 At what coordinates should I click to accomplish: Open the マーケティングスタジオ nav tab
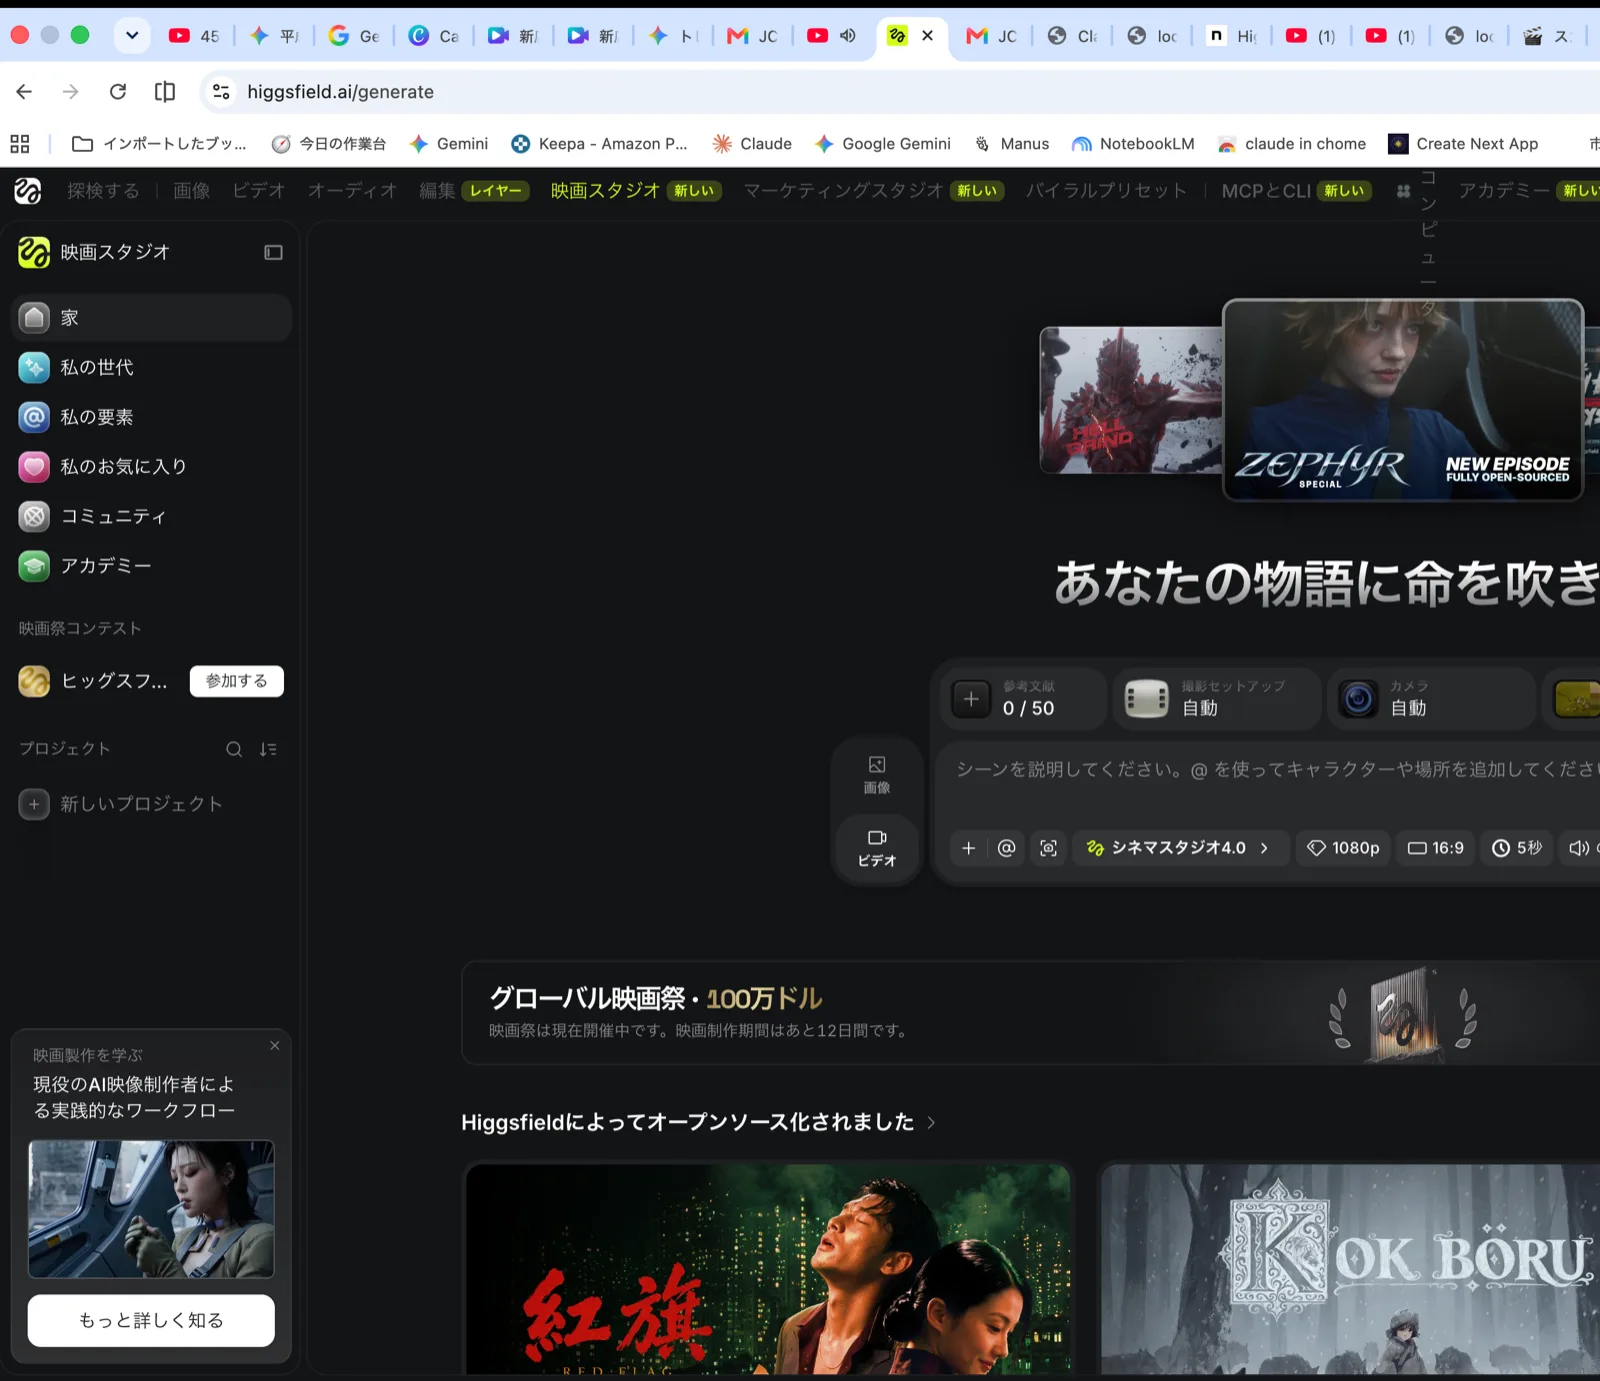(843, 190)
